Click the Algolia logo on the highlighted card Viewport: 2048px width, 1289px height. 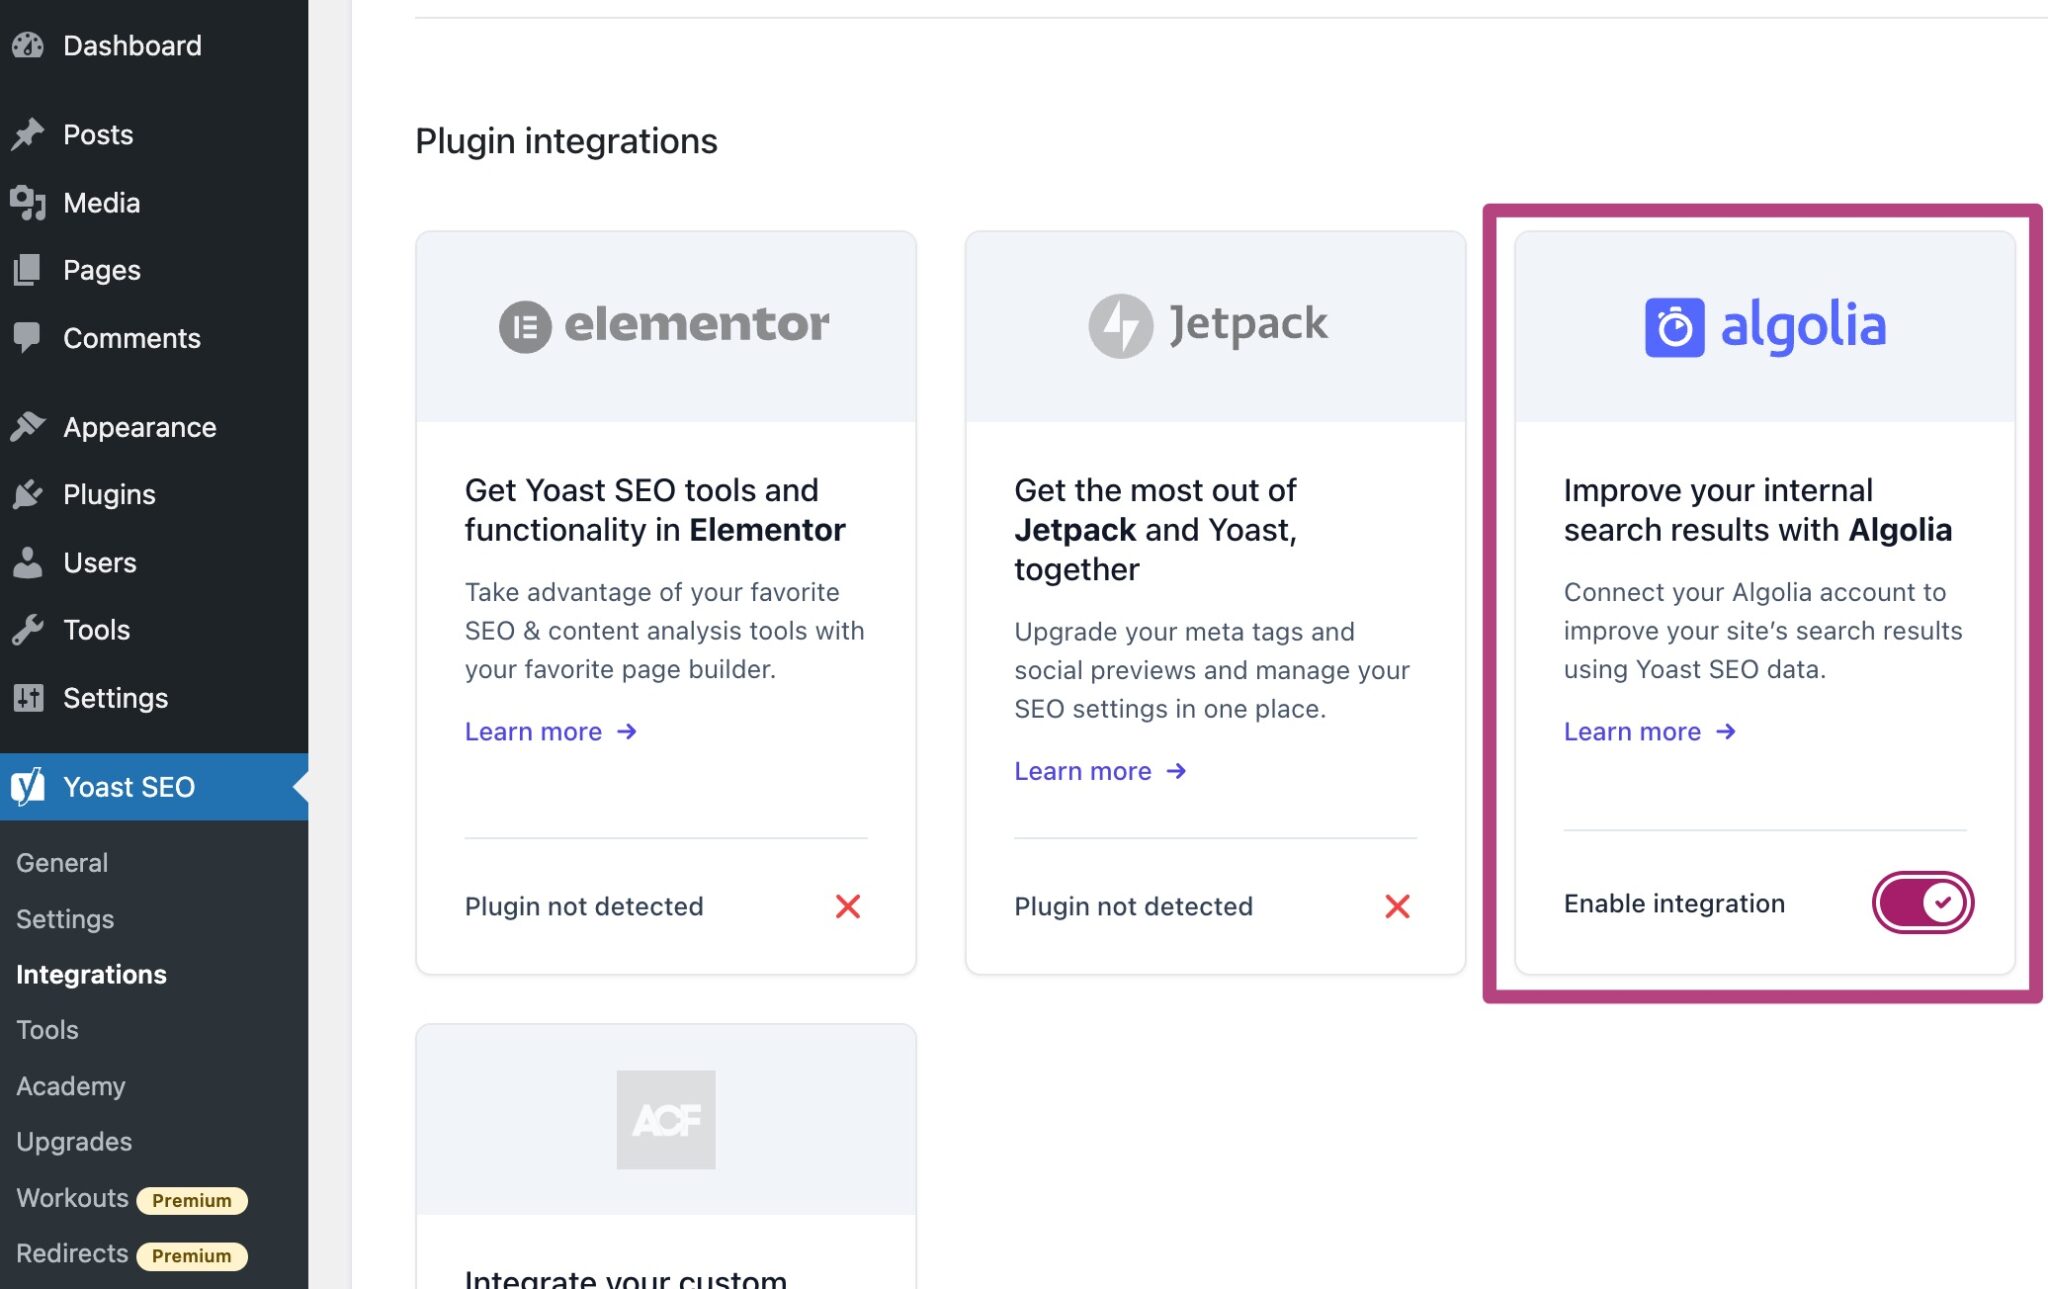coord(1764,324)
